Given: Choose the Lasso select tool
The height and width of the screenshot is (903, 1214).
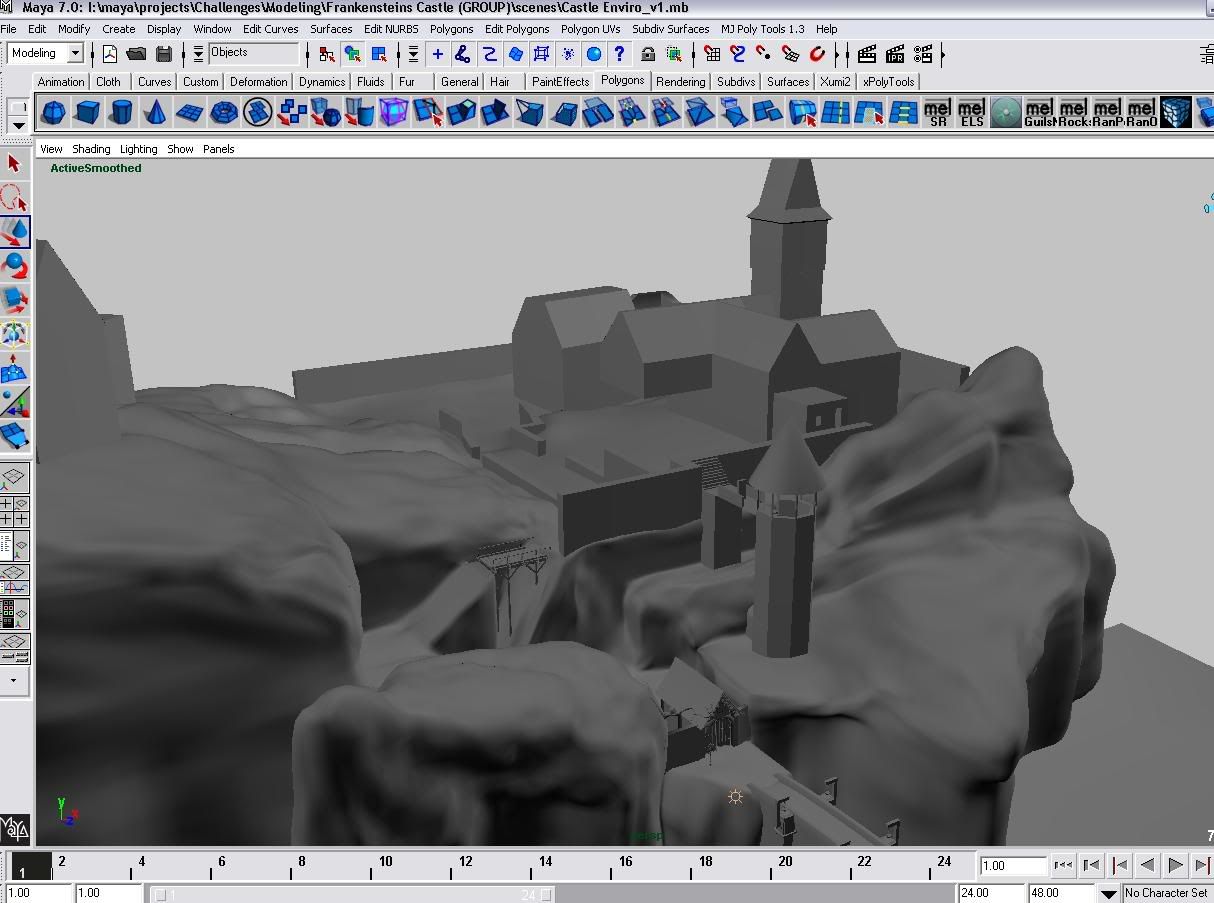Looking at the screenshot, I should (x=15, y=198).
